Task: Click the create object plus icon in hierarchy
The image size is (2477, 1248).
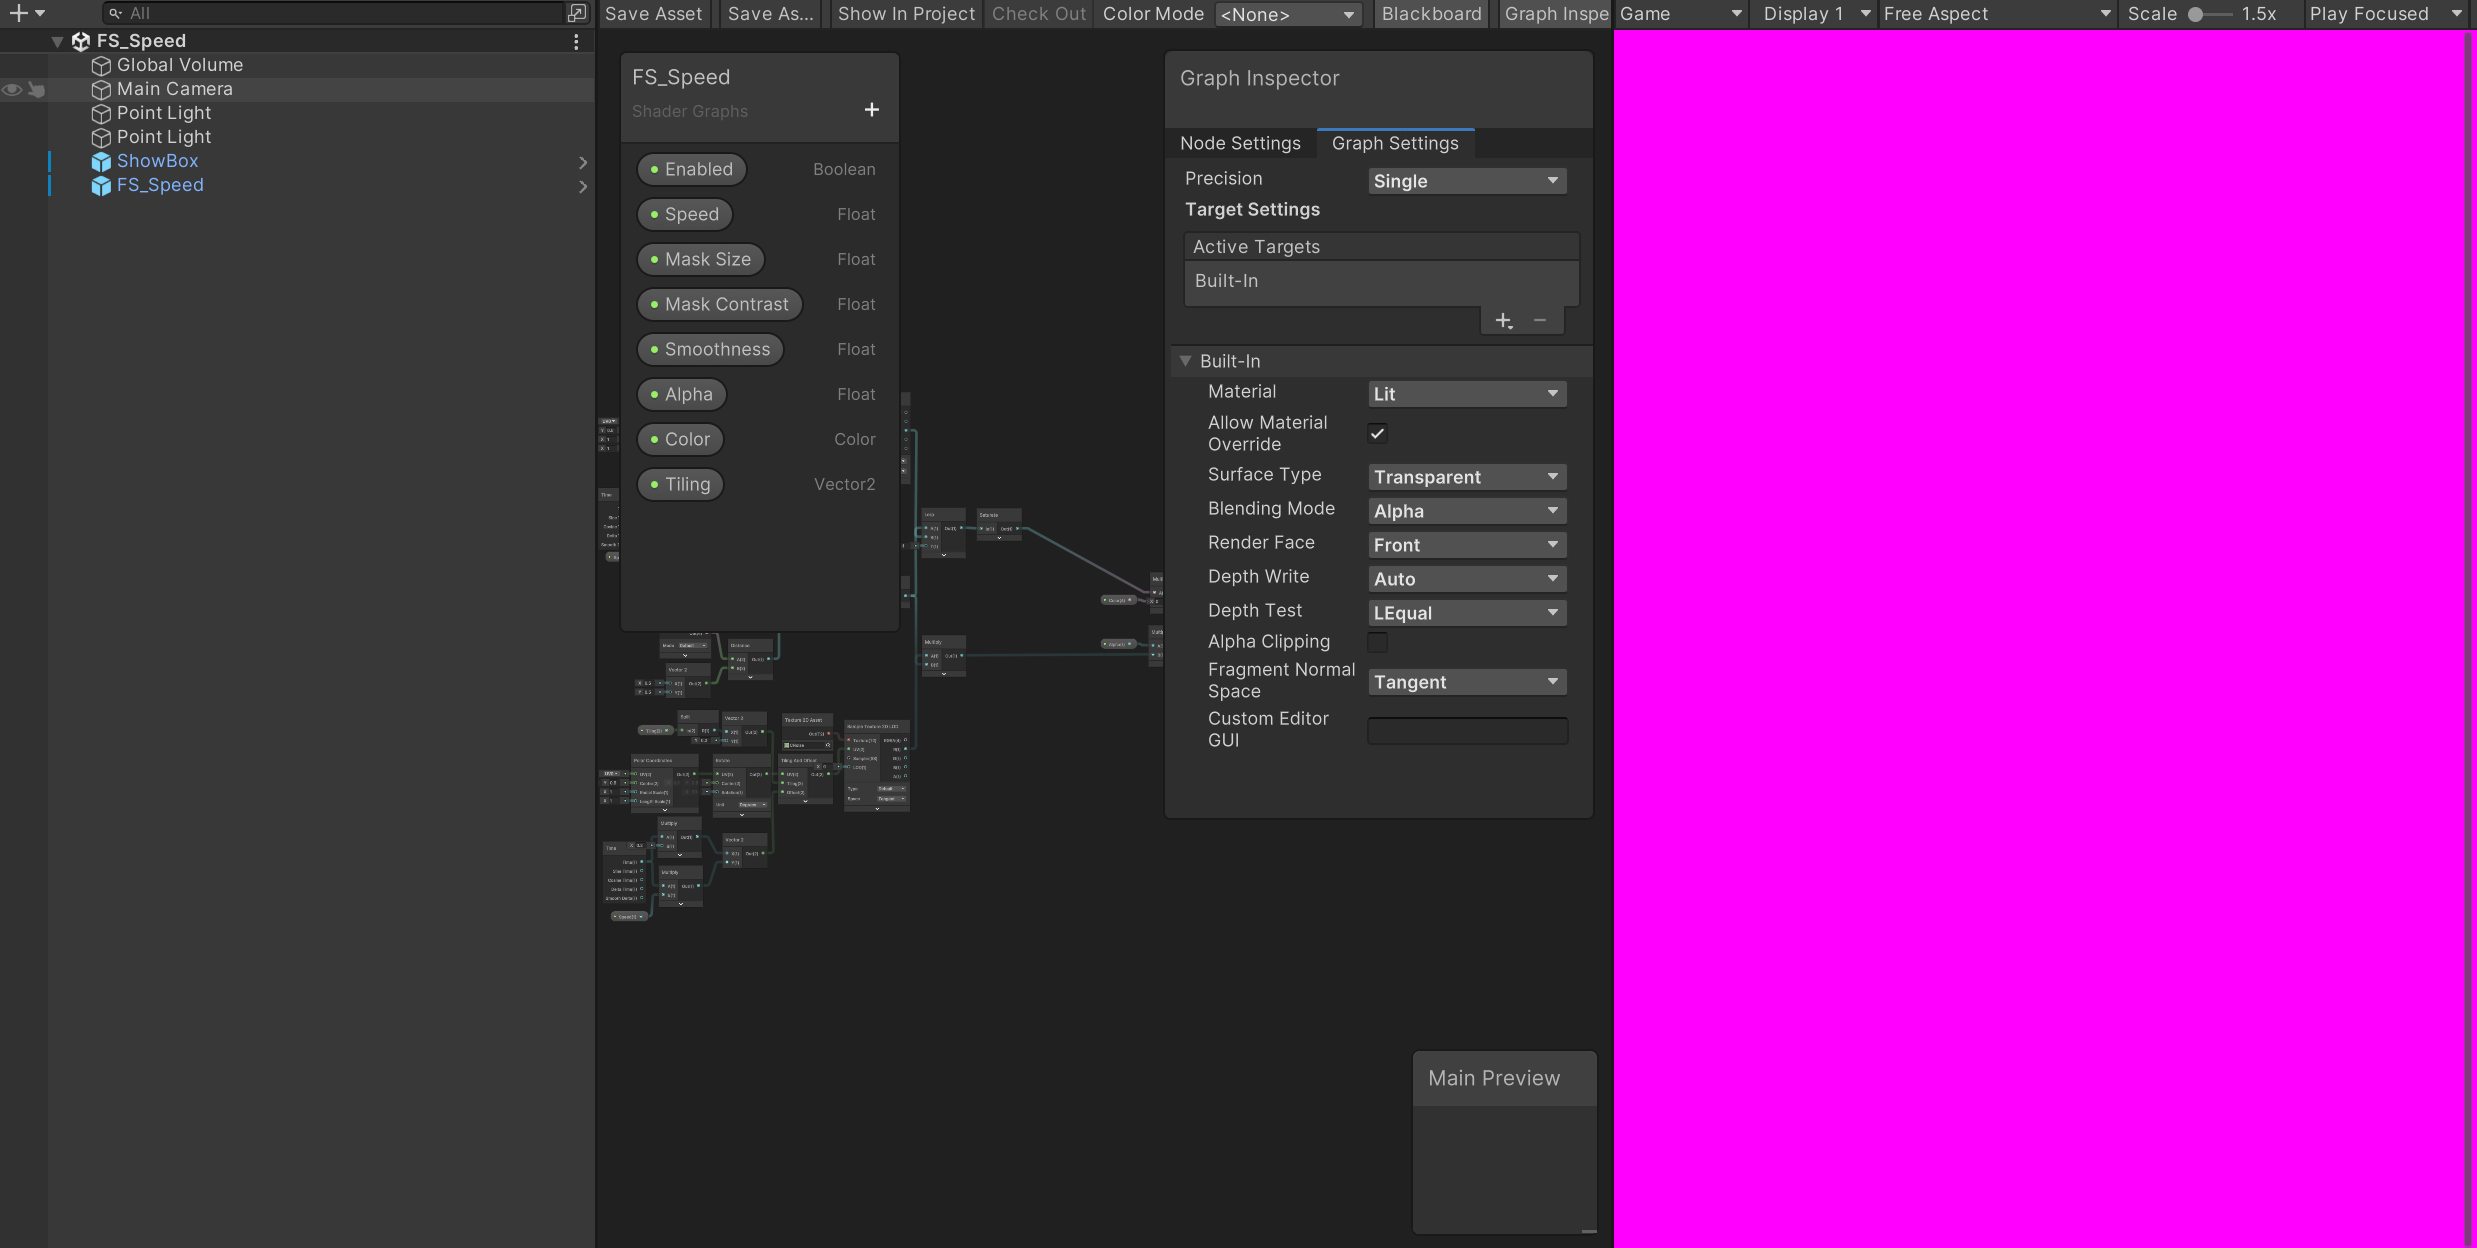Action: click(x=18, y=13)
